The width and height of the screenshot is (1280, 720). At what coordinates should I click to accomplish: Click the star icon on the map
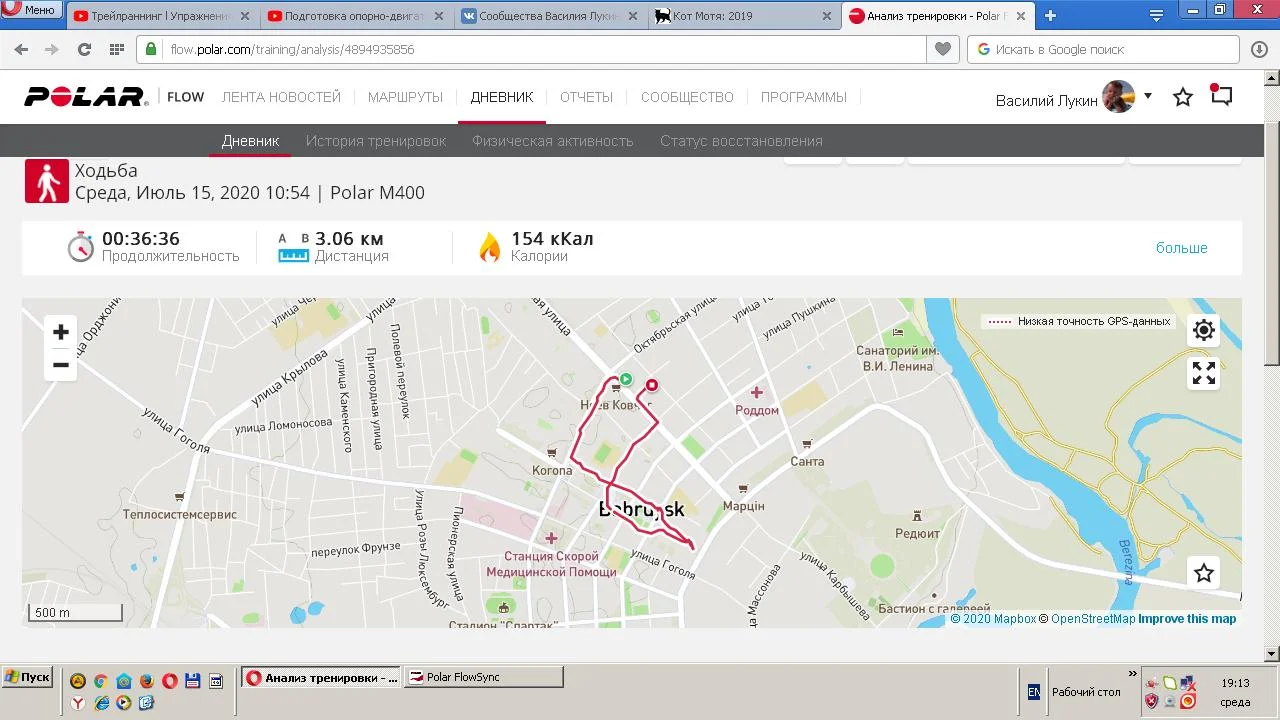pos(1204,573)
